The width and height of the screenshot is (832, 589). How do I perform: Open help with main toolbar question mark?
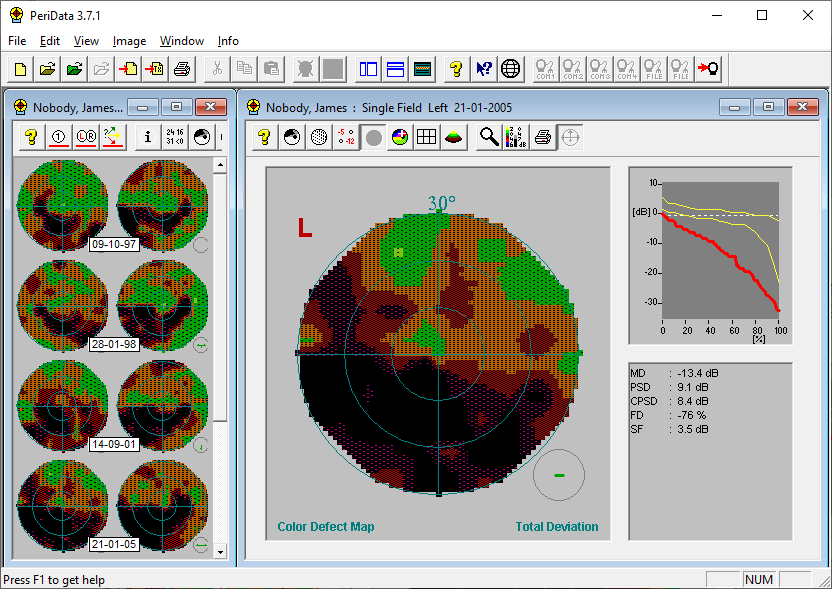coord(457,69)
